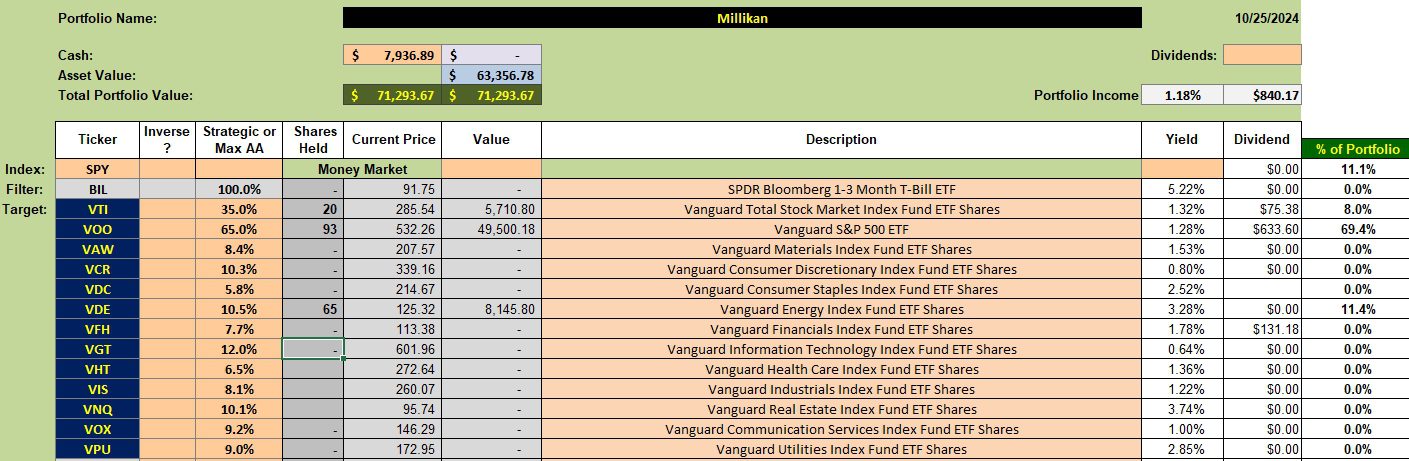Select the Ticker column header
1409x461 pixels.
click(97, 140)
